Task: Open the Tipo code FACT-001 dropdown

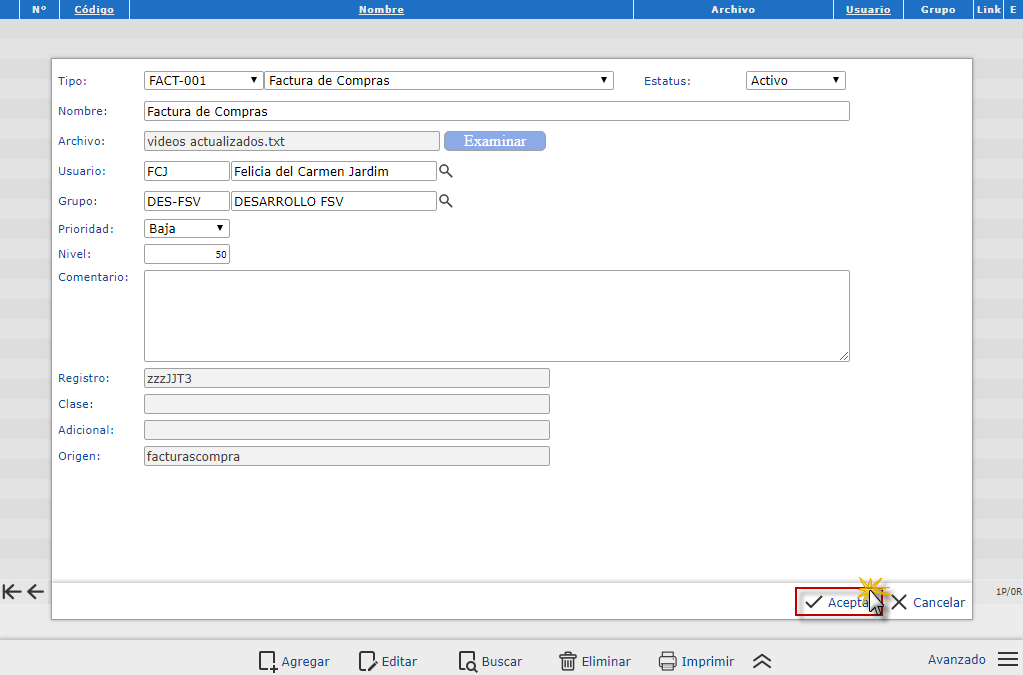Action: tap(203, 80)
